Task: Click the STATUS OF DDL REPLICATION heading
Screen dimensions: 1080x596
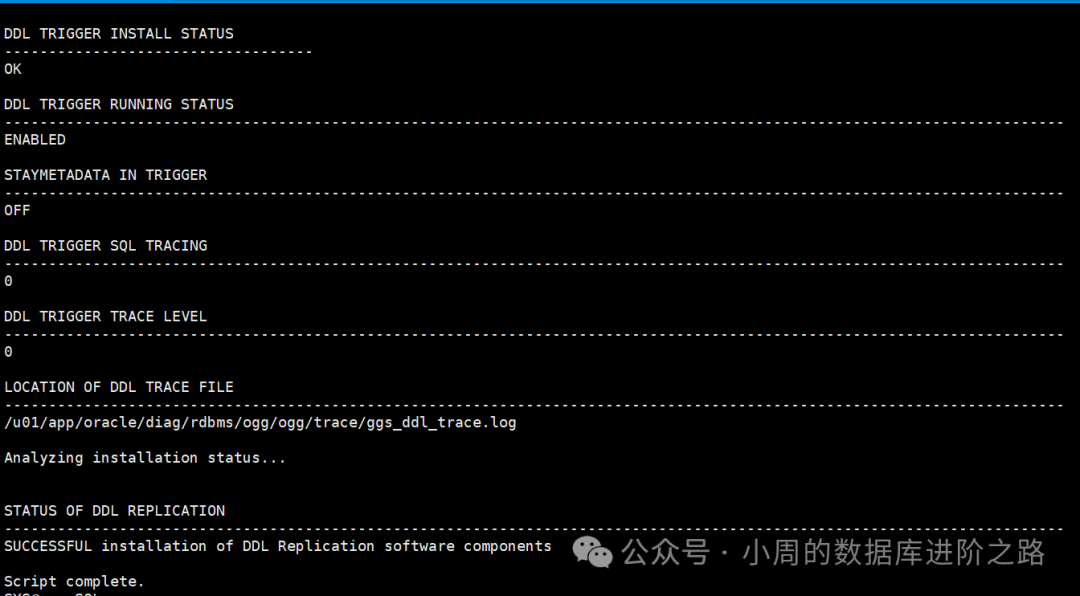Action: pos(114,511)
